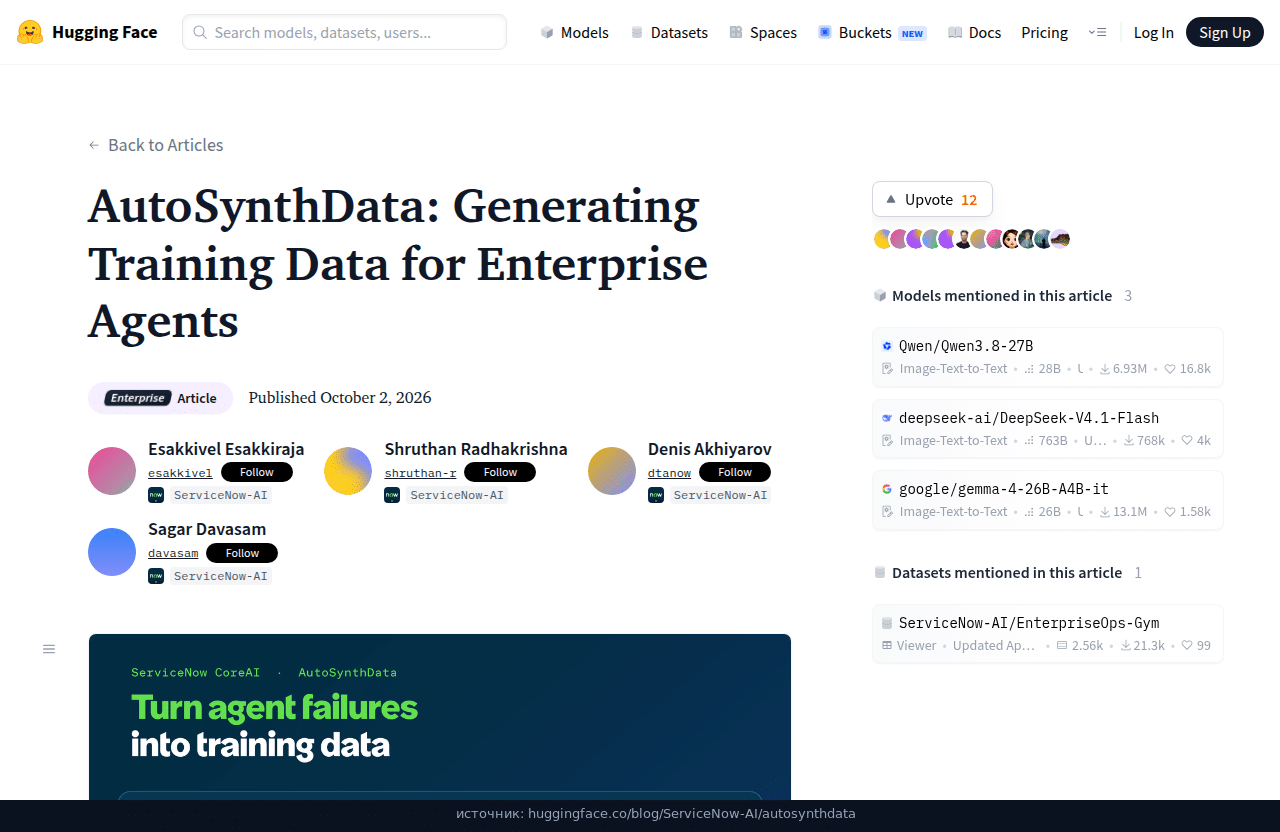Follow Shruthan Radhakrishna
The width and height of the screenshot is (1280, 832).
(500, 472)
